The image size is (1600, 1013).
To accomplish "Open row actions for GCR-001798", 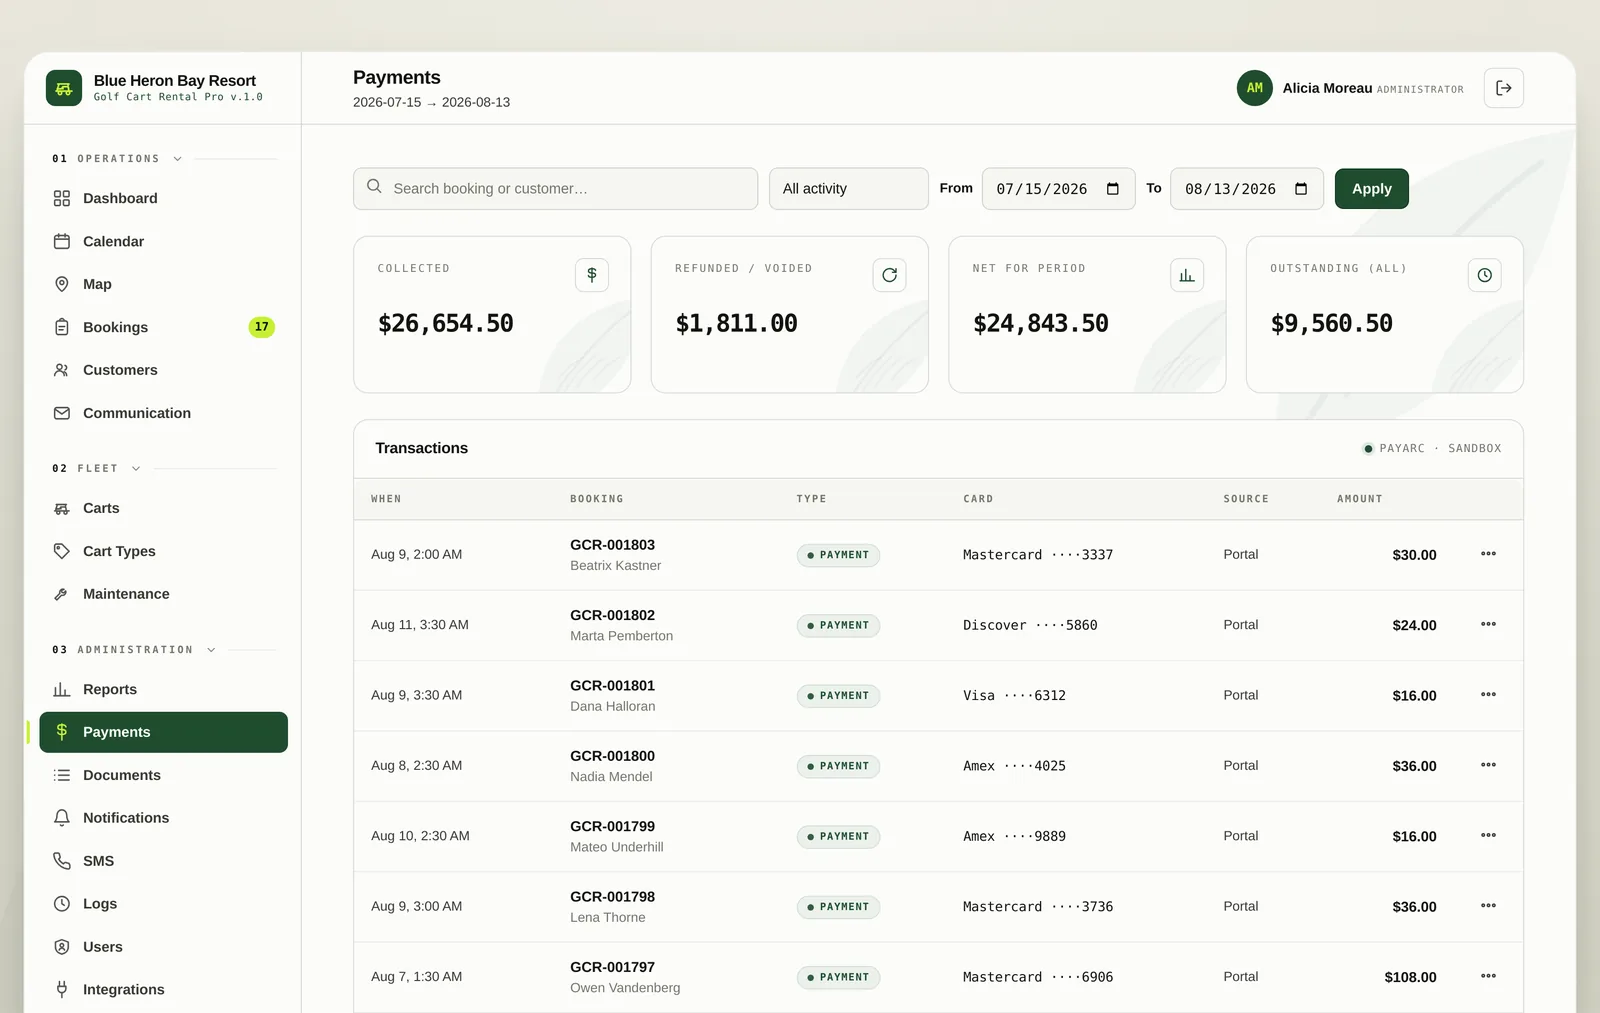I will 1488,906.
